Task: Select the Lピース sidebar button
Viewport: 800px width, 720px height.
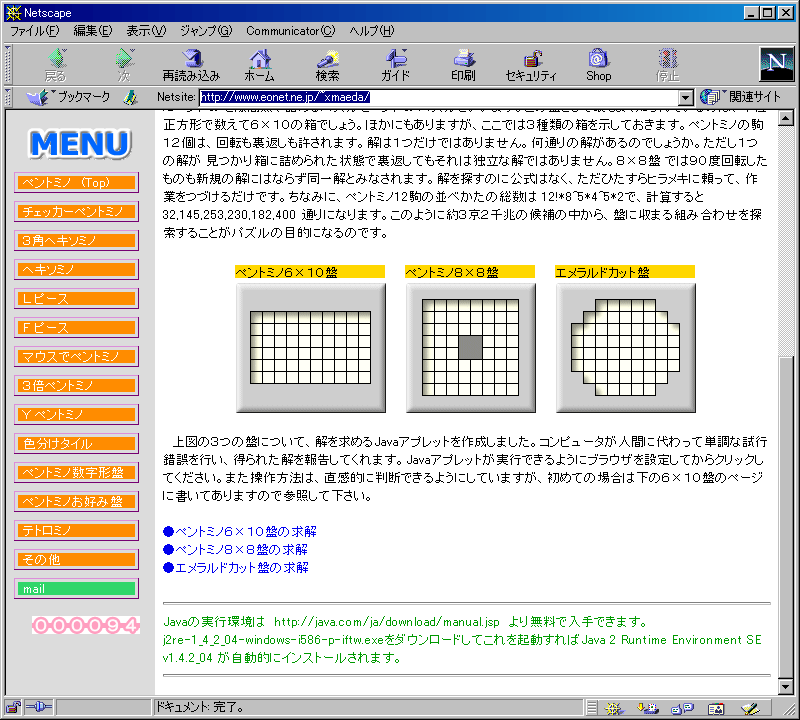Action: [77, 299]
